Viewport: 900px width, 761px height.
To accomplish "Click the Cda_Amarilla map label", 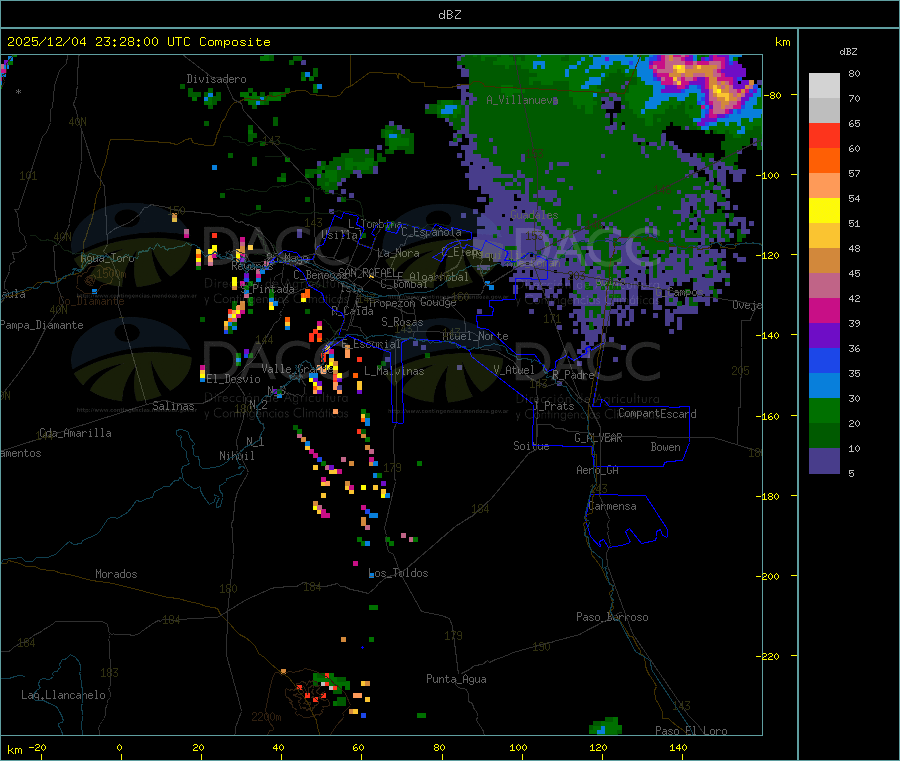I will click(75, 433).
